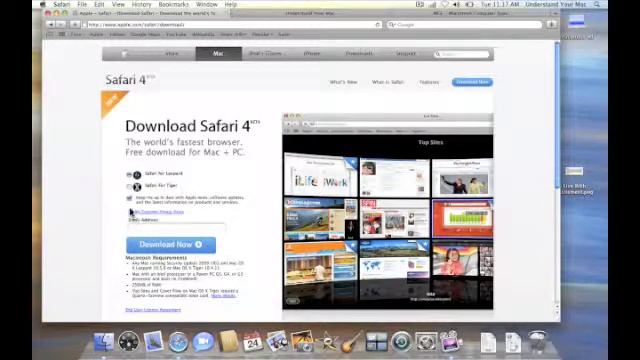Reload page using address bar icon
The image size is (640, 360).
coord(378,24)
